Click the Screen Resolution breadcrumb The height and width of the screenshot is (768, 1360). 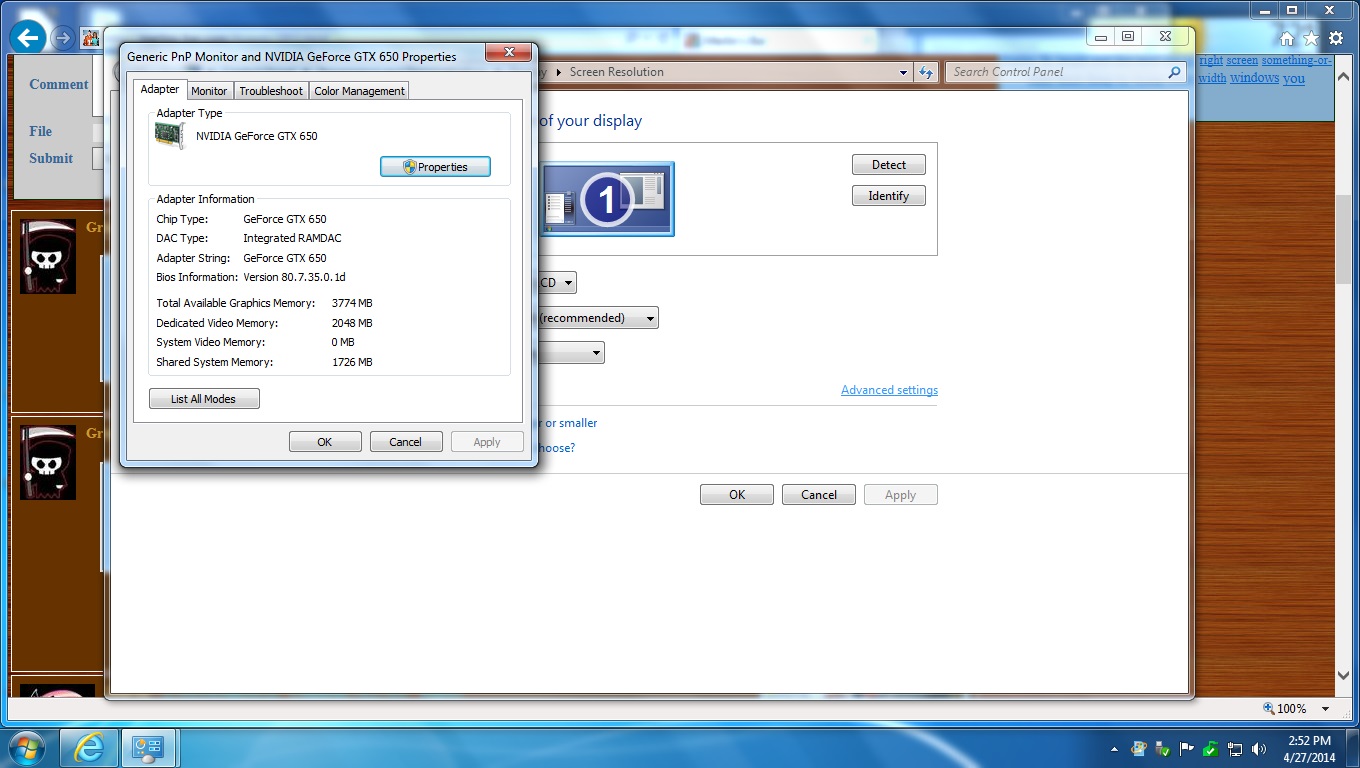click(617, 72)
